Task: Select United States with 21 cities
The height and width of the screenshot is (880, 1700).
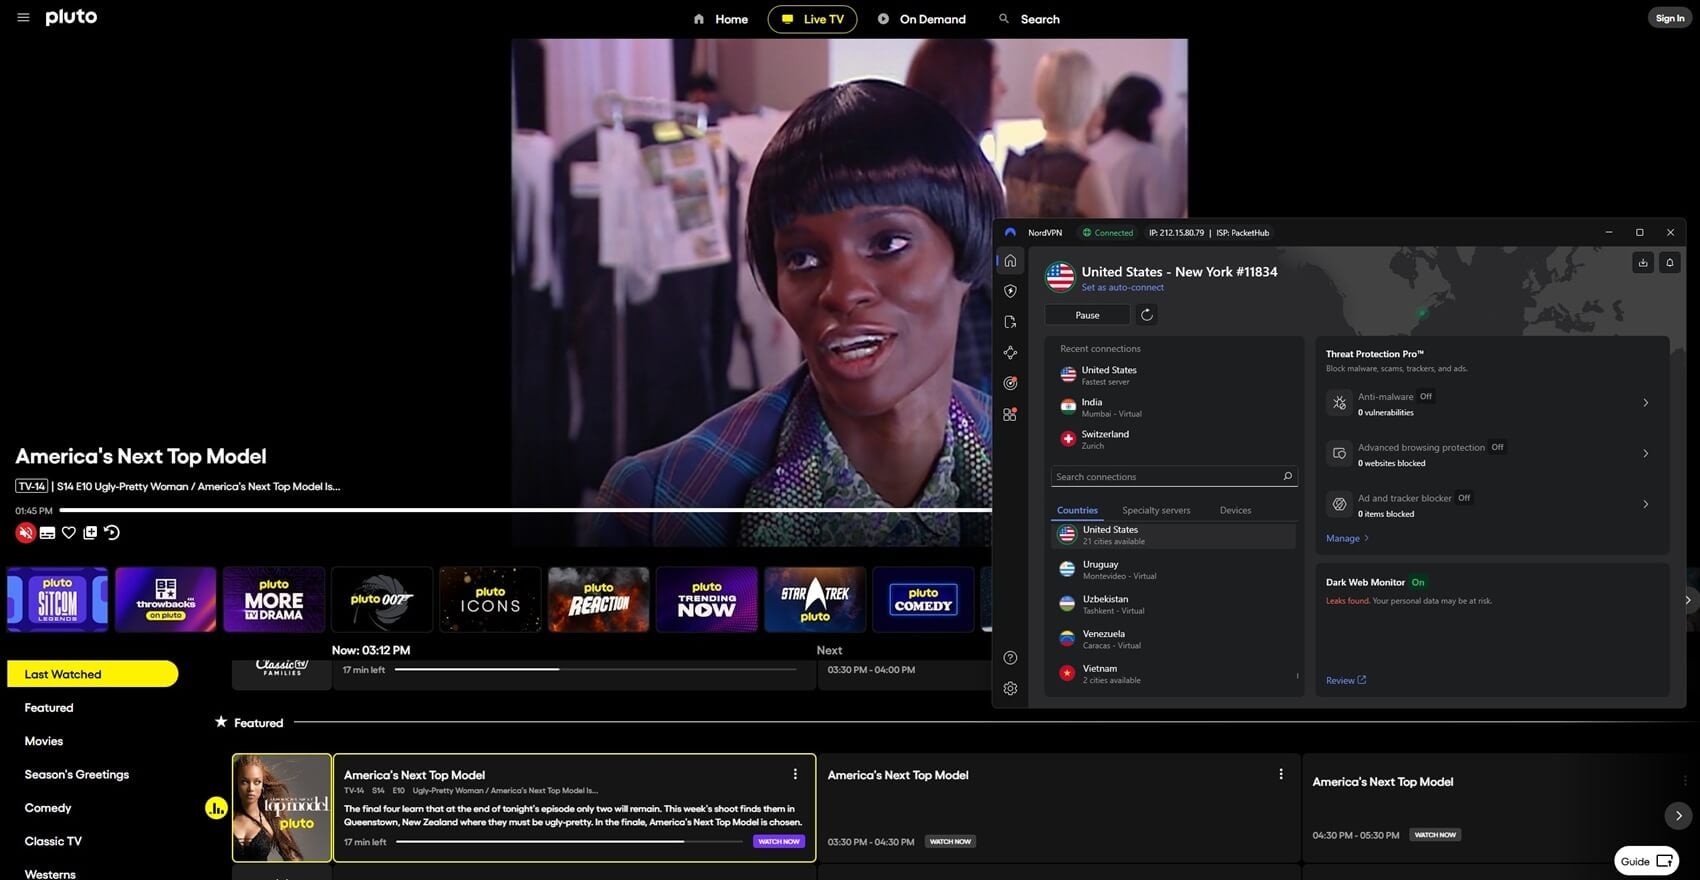Action: tap(1174, 535)
